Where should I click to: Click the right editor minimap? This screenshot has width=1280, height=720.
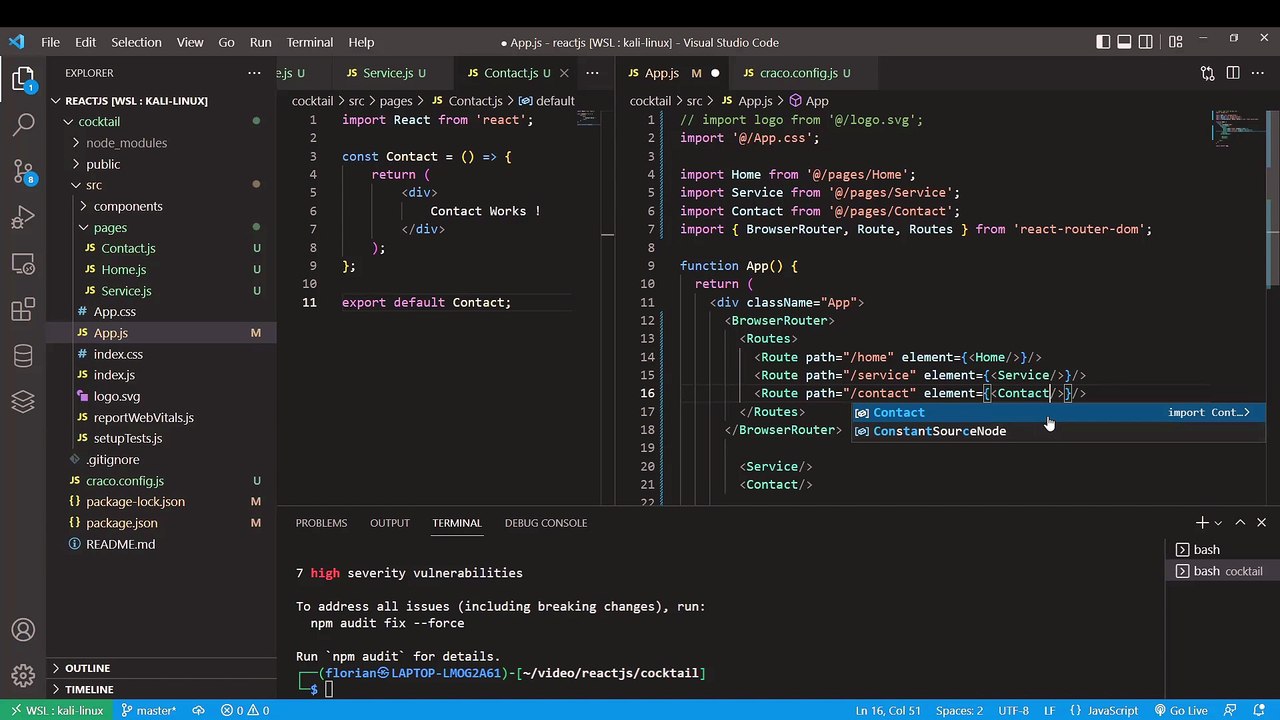(x=1240, y=130)
